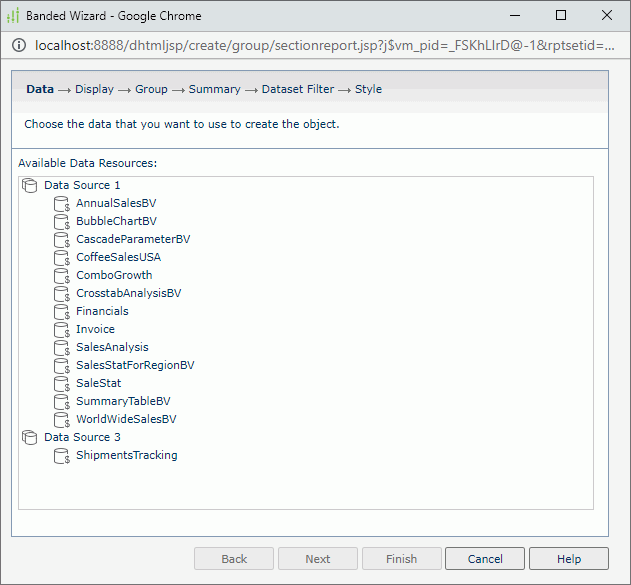Click the site info icon in address bar

coord(19,46)
